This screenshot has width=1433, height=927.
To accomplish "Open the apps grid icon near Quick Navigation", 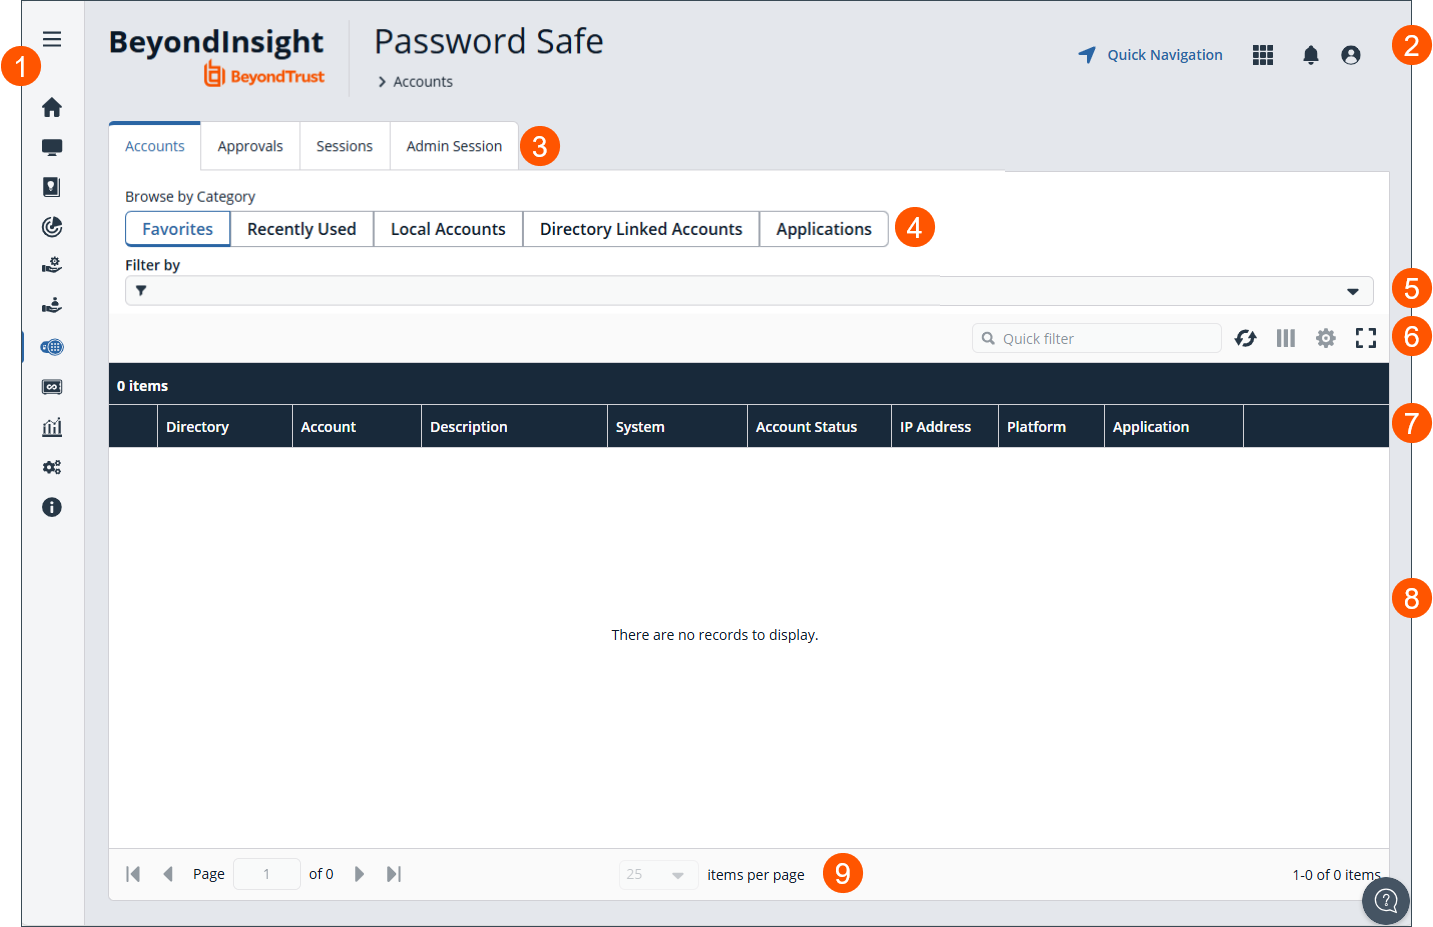I will pos(1262,55).
